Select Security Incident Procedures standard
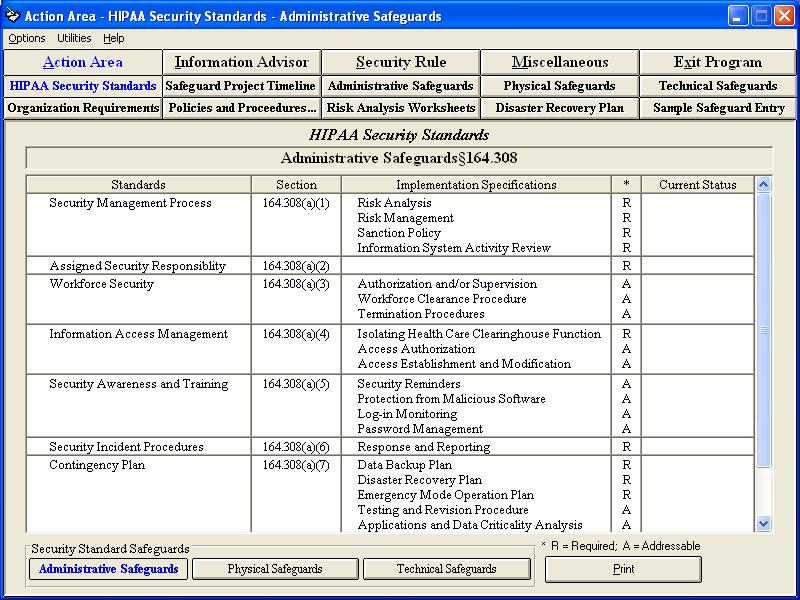Screen dimensions: 800x600 tap(126, 447)
